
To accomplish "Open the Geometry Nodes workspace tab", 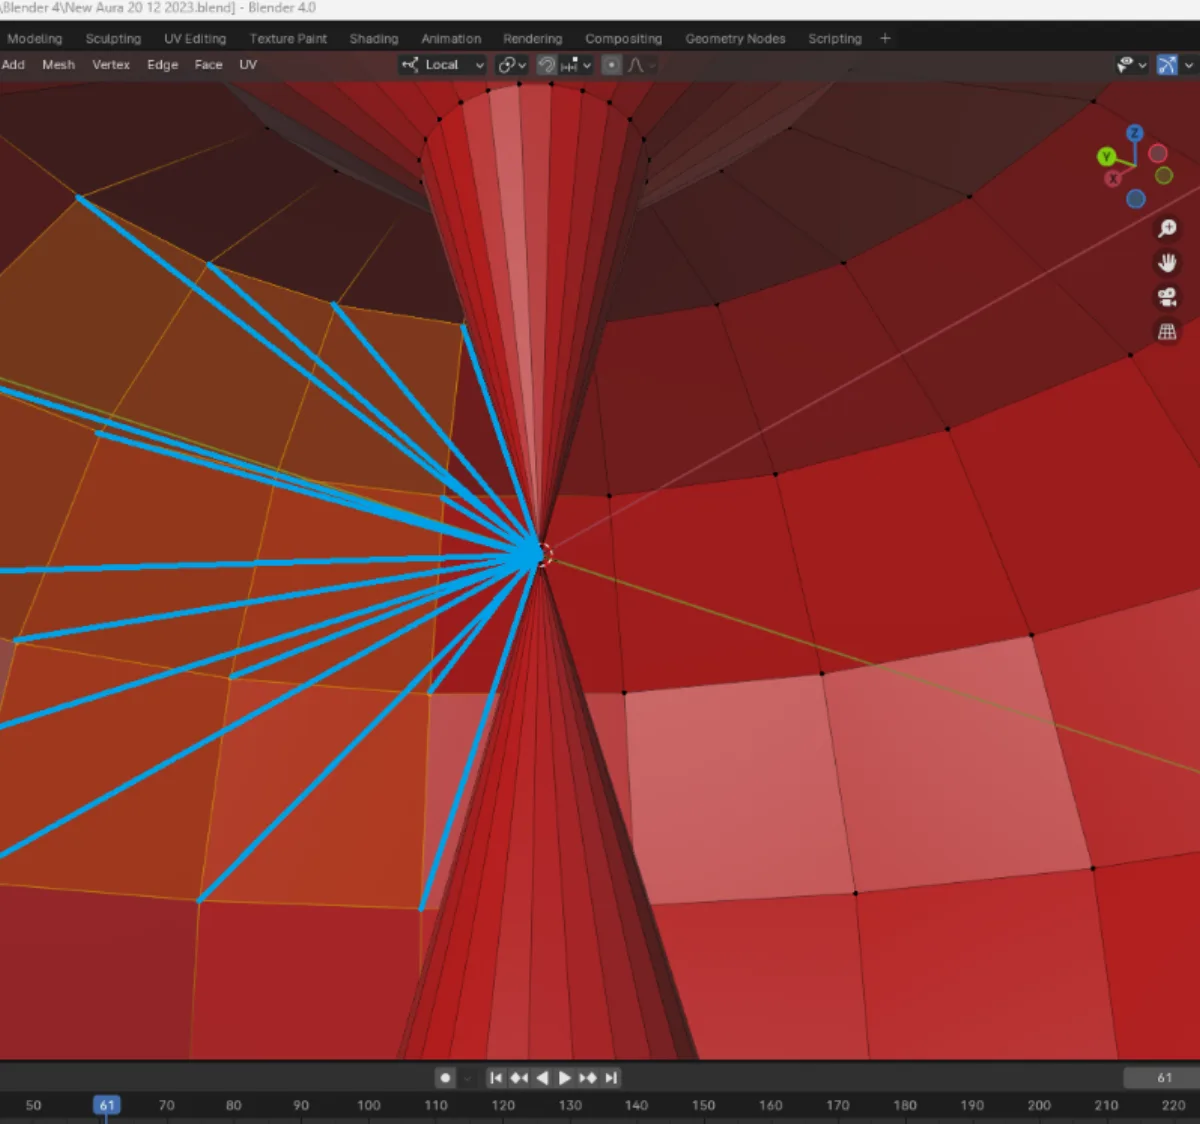I will click(735, 39).
